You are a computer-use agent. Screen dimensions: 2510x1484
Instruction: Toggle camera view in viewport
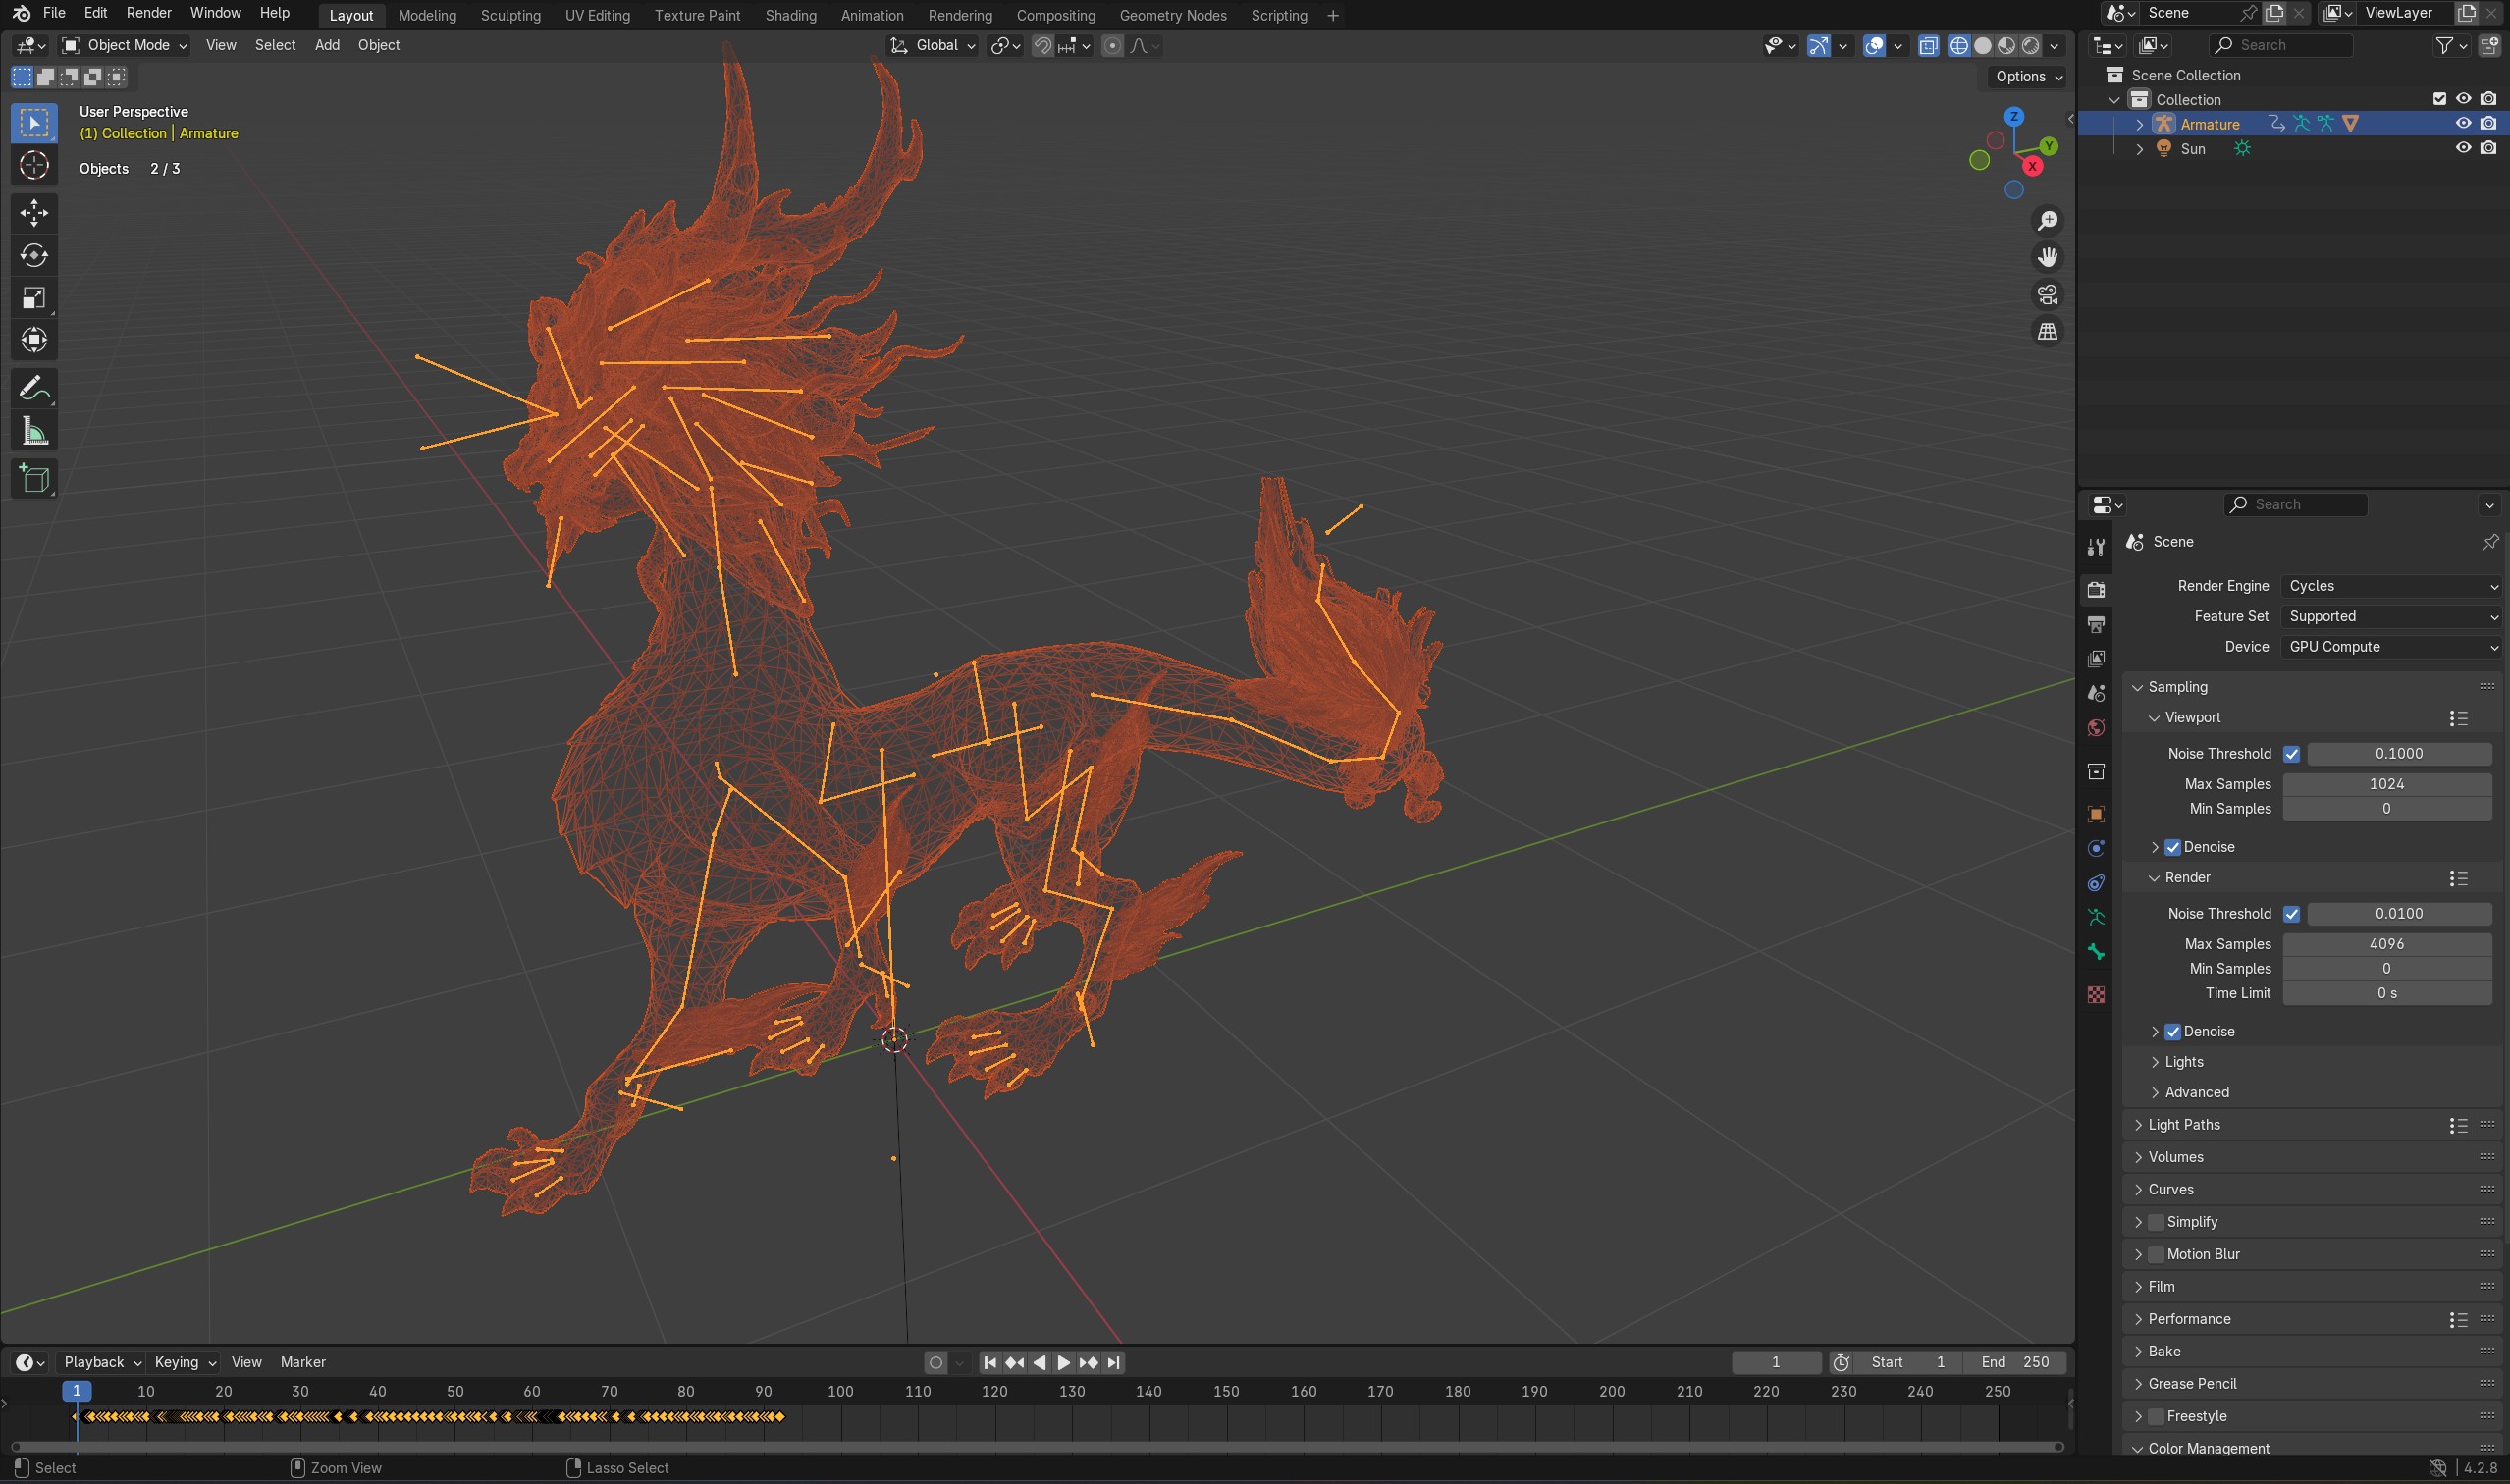point(2047,295)
